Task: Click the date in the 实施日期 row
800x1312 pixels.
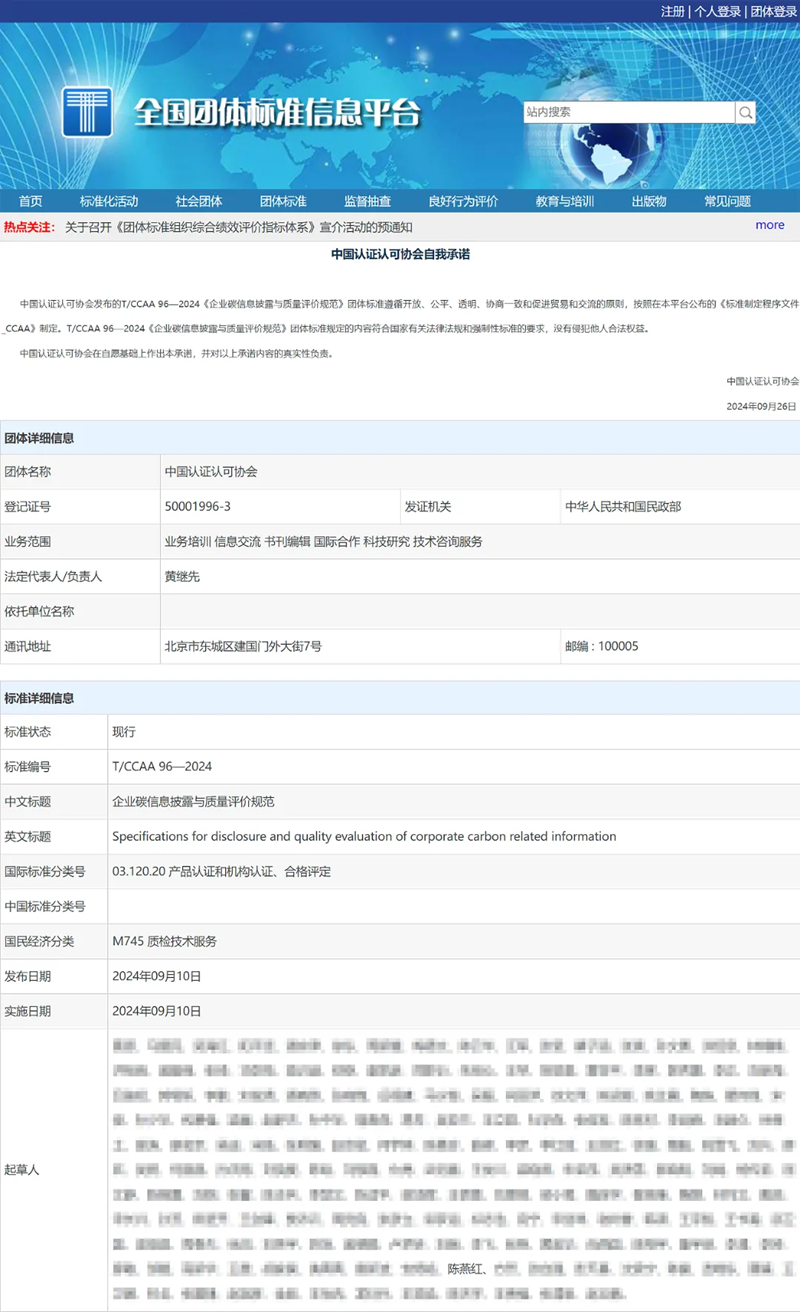Action: (157, 1012)
